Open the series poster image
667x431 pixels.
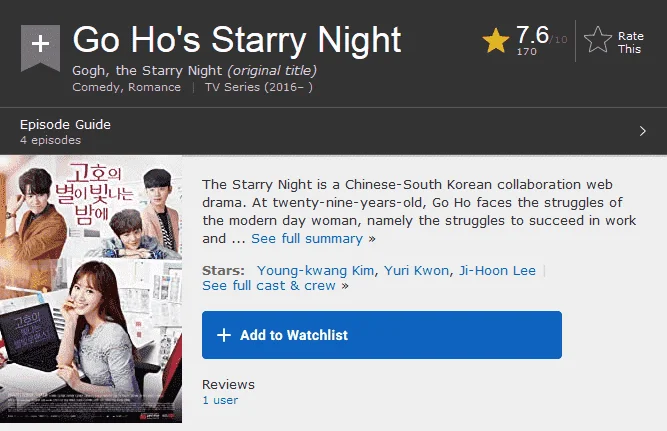tap(91, 289)
